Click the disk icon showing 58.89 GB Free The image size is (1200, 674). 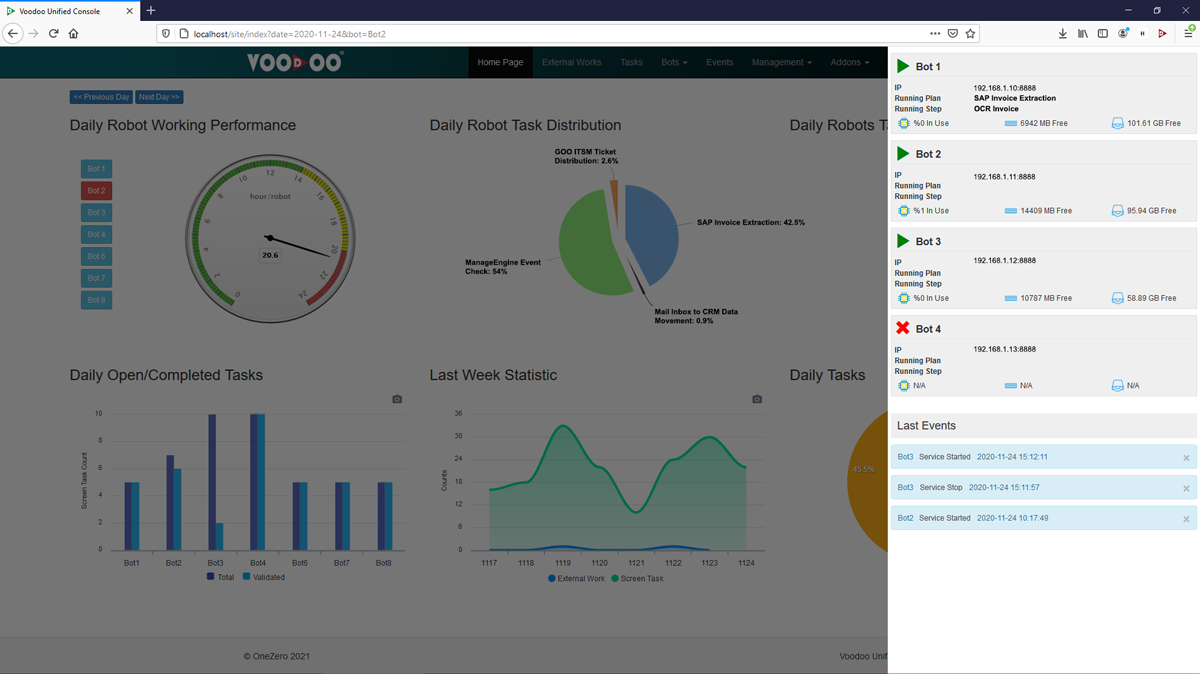pos(1117,297)
